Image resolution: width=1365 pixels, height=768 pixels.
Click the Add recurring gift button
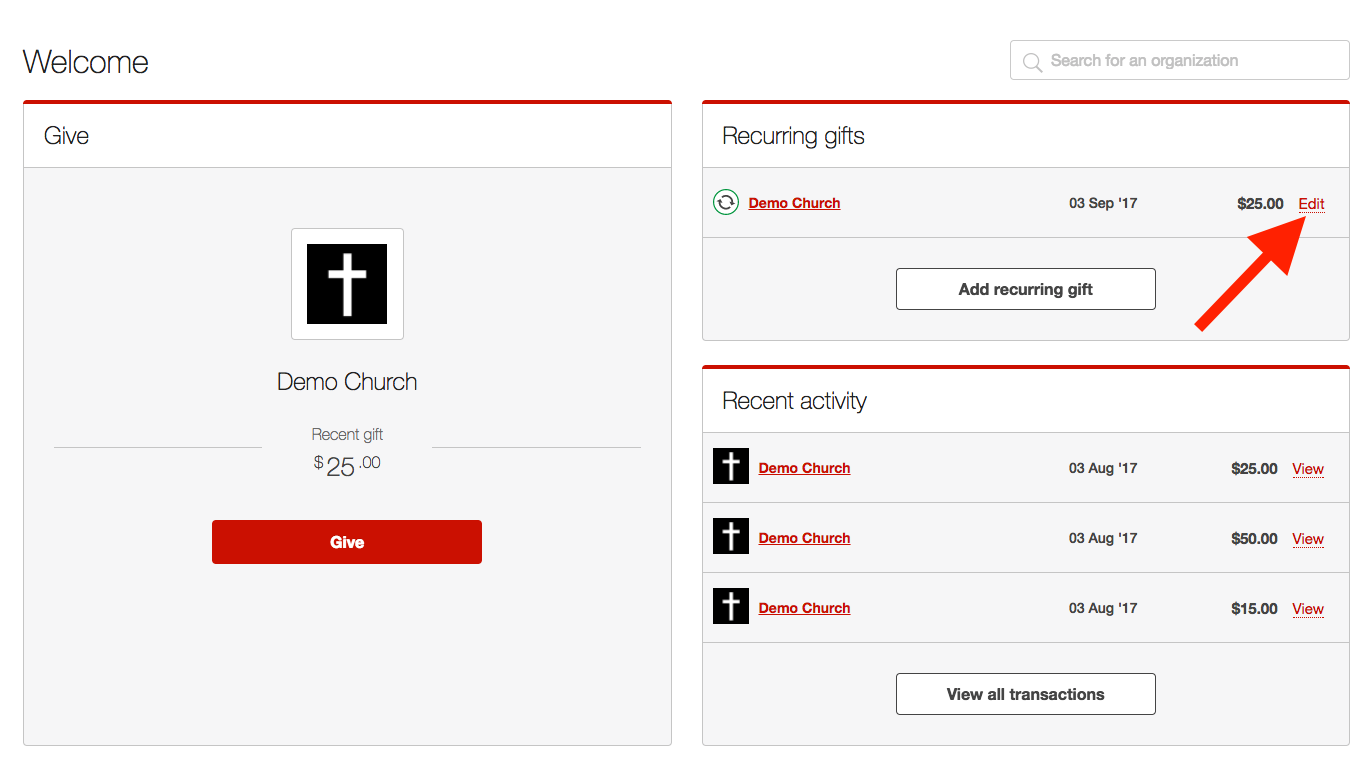(x=1025, y=289)
